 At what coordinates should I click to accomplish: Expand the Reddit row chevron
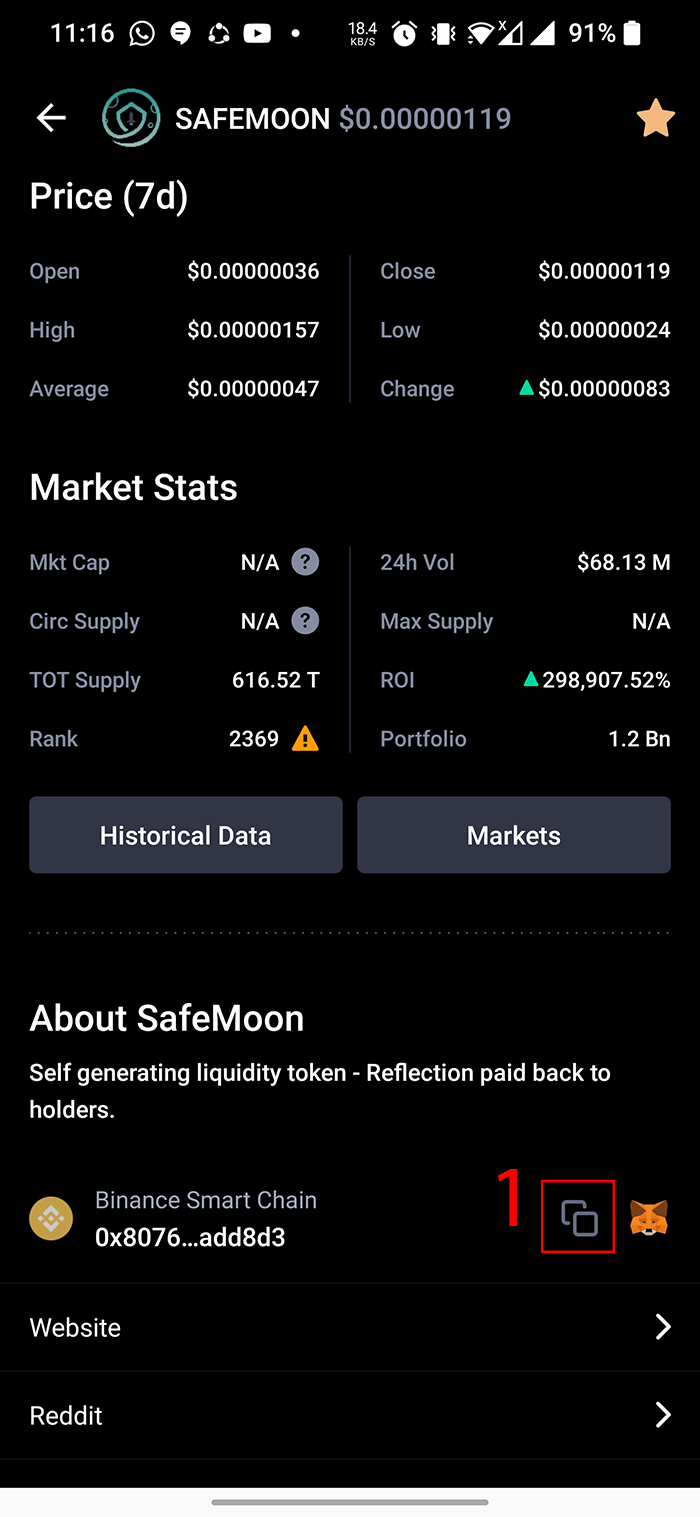662,1415
